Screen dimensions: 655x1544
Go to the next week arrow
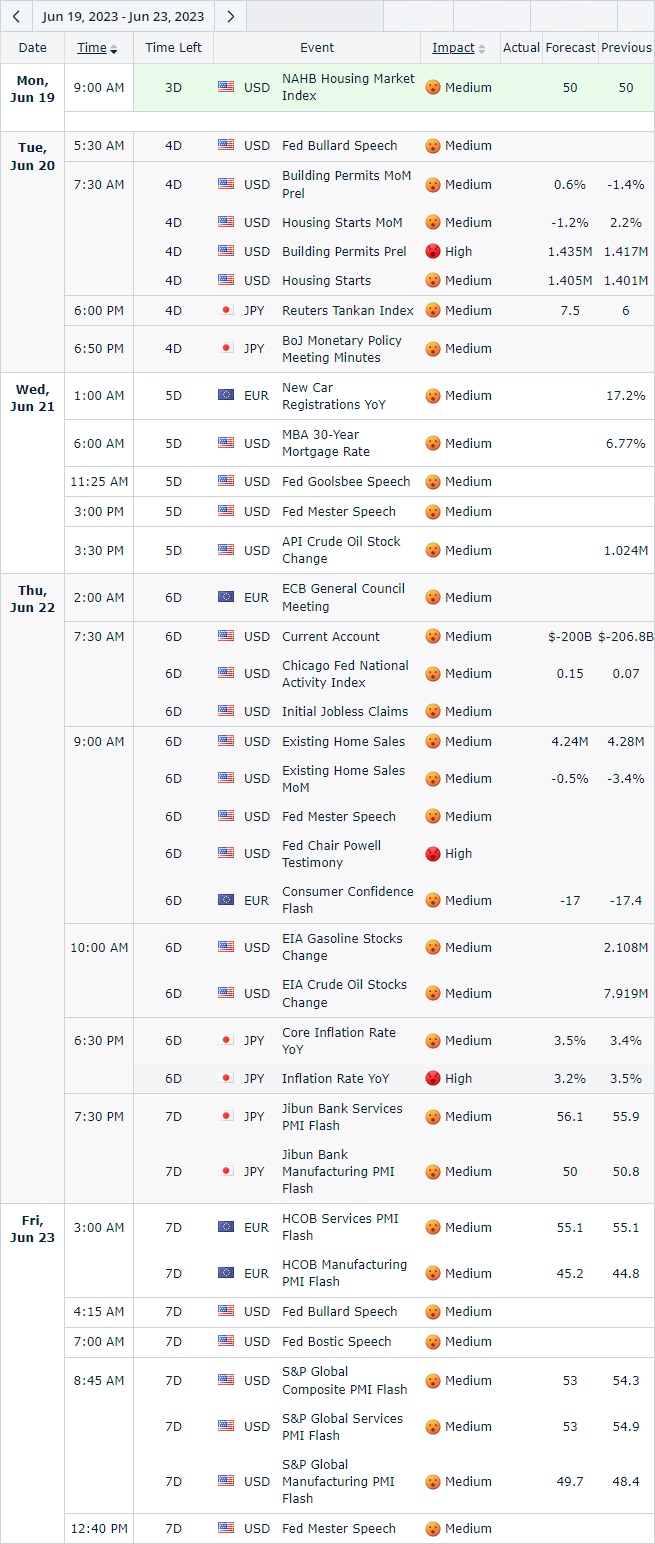coord(231,16)
